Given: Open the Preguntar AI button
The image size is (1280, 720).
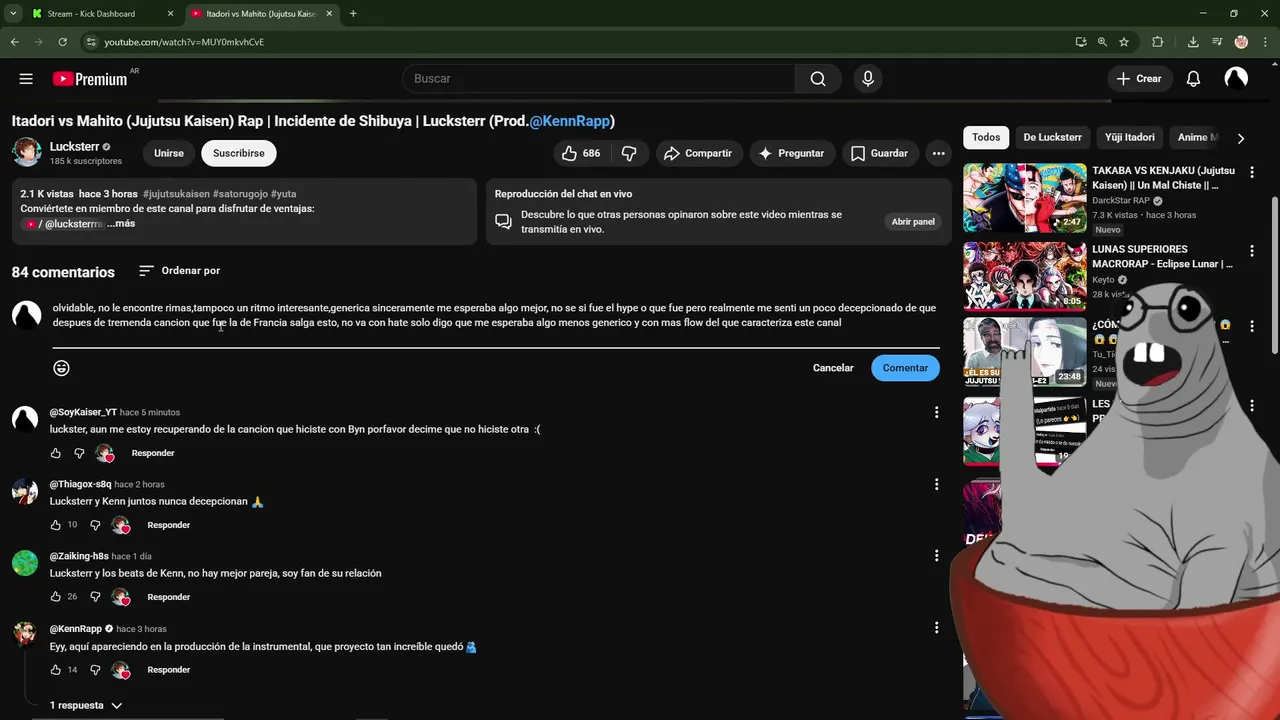Looking at the screenshot, I should [791, 153].
